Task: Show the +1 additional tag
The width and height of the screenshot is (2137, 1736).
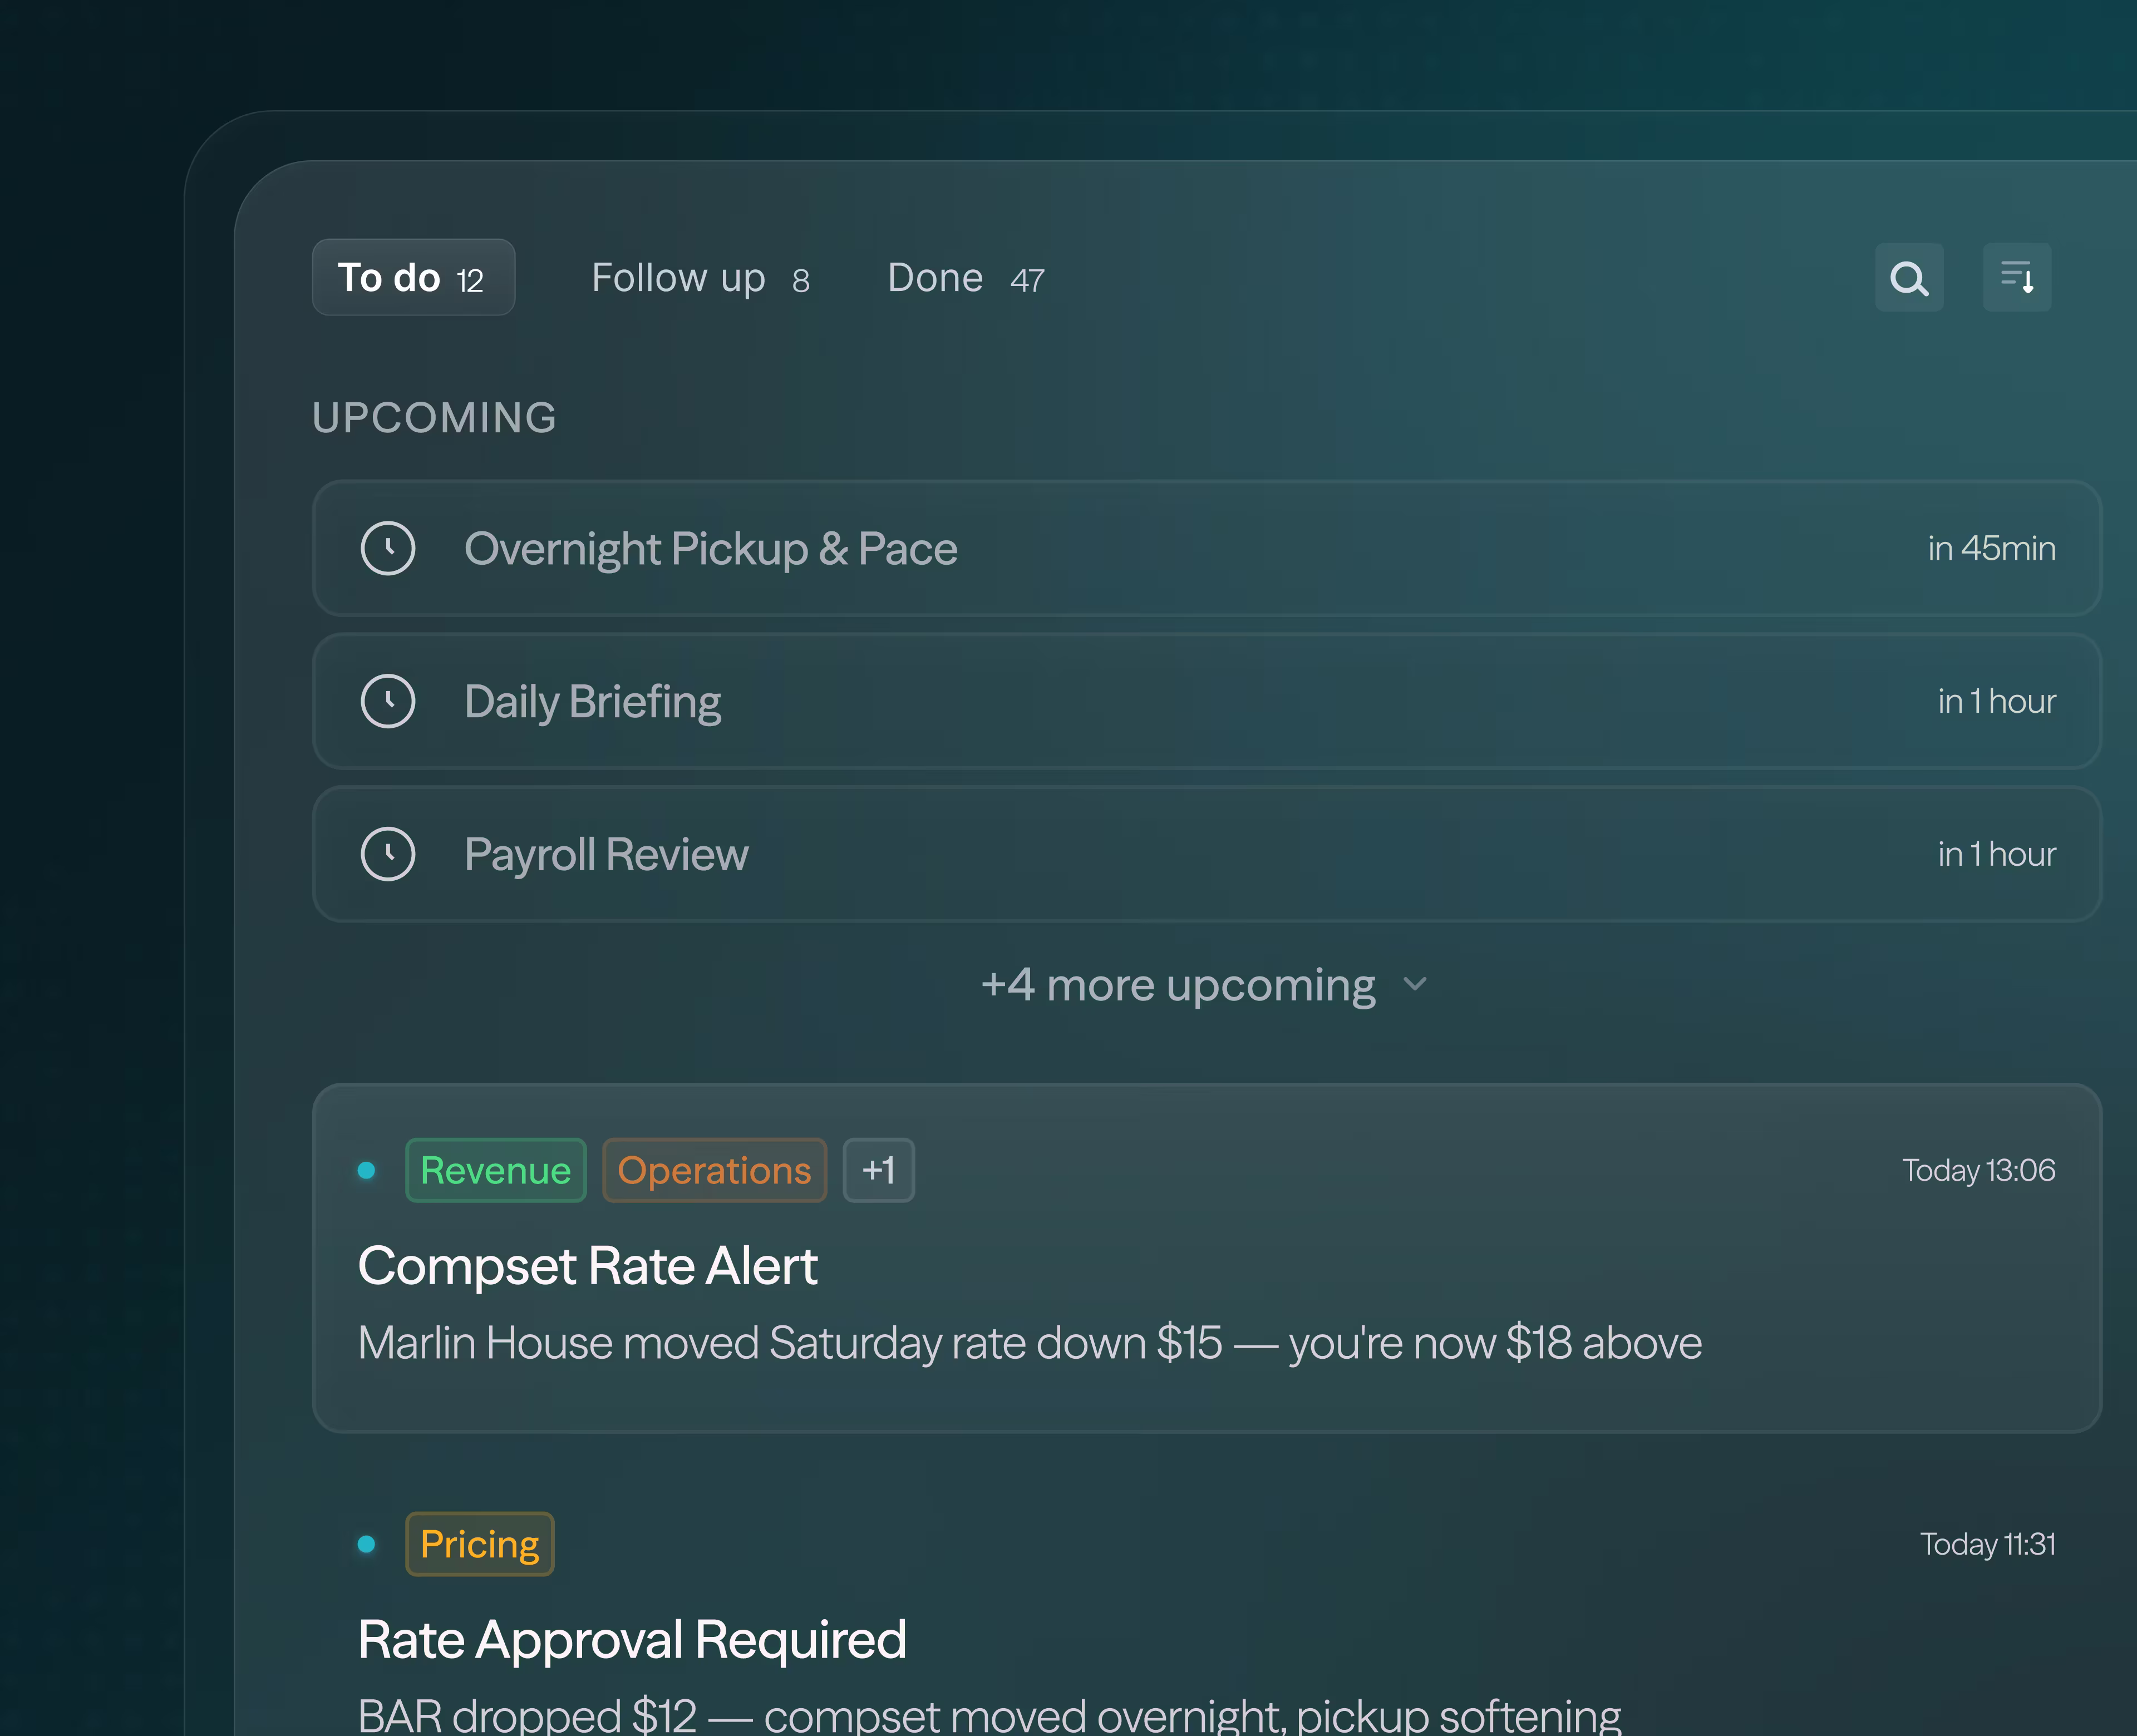Action: 878,1170
